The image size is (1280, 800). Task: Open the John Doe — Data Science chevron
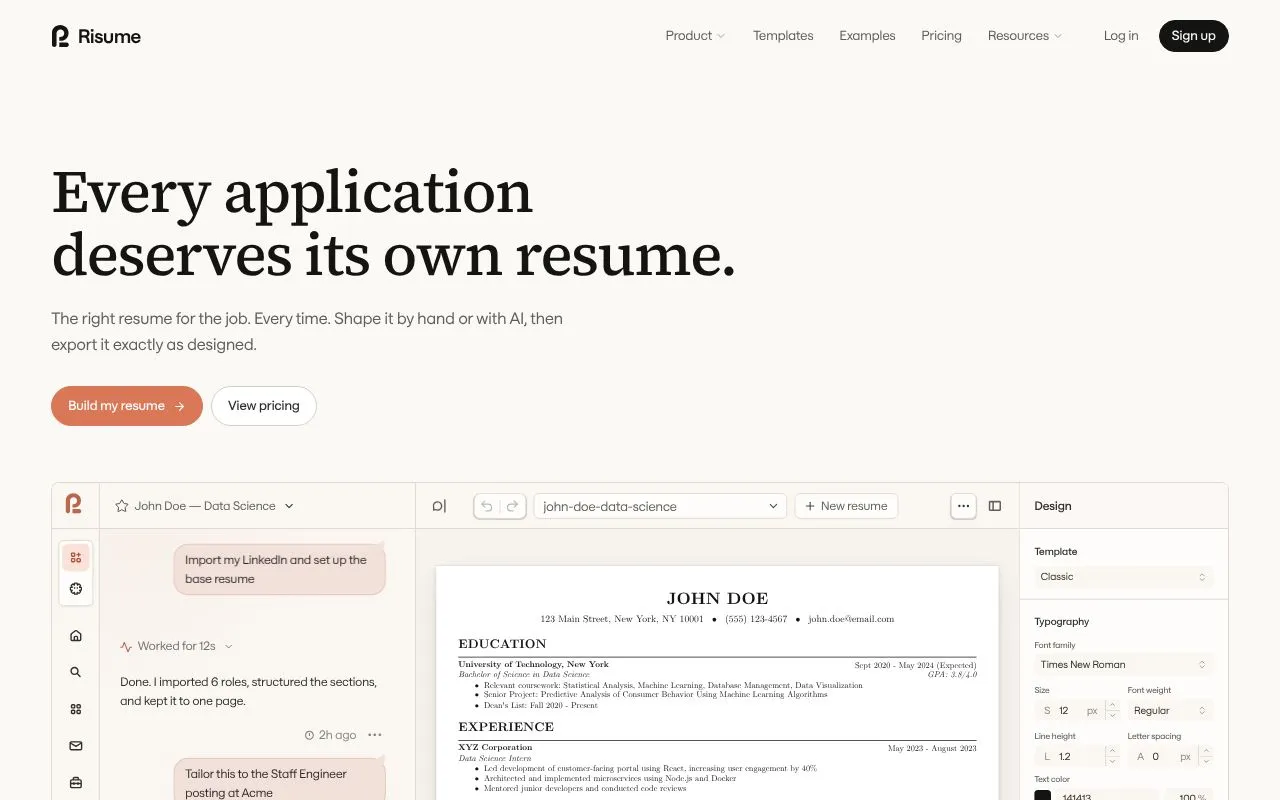[x=289, y=506]
